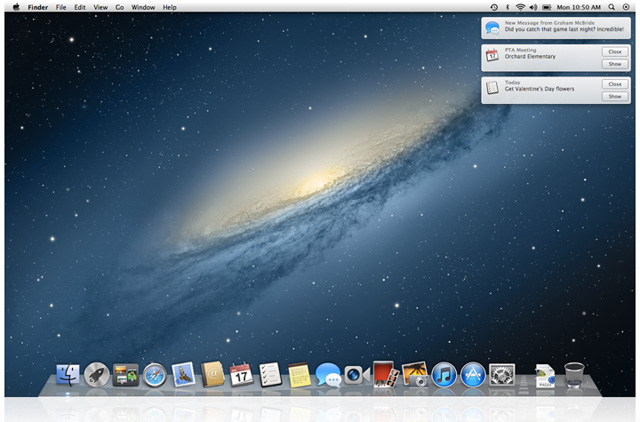Open the Wi-Fi status menu
The image size is (640, 422).
point(520,7)
